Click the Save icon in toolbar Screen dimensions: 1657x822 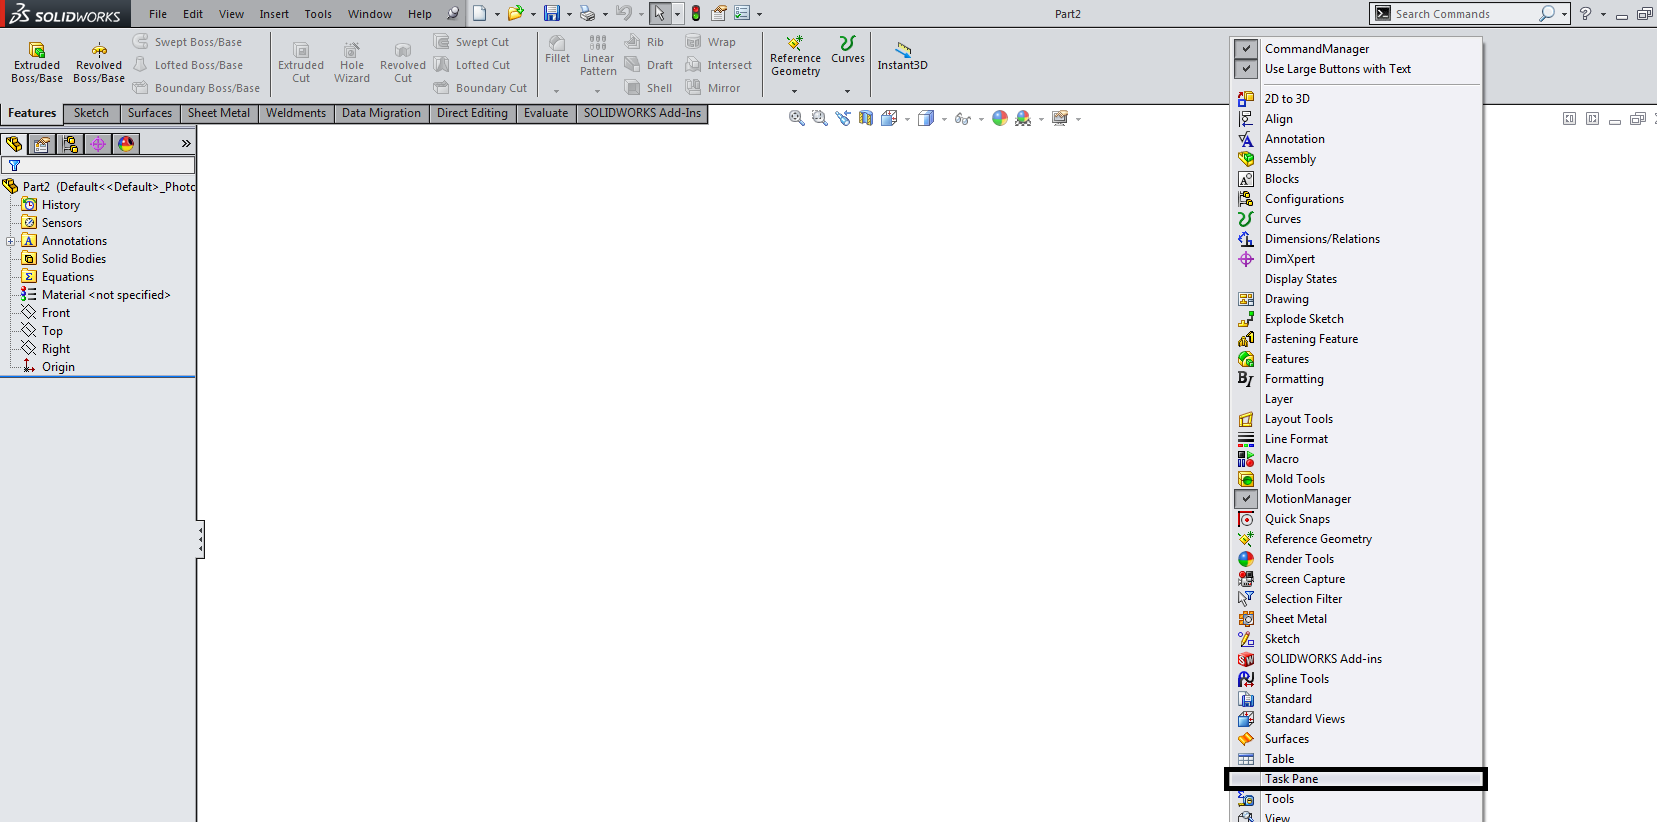point(551,14)
